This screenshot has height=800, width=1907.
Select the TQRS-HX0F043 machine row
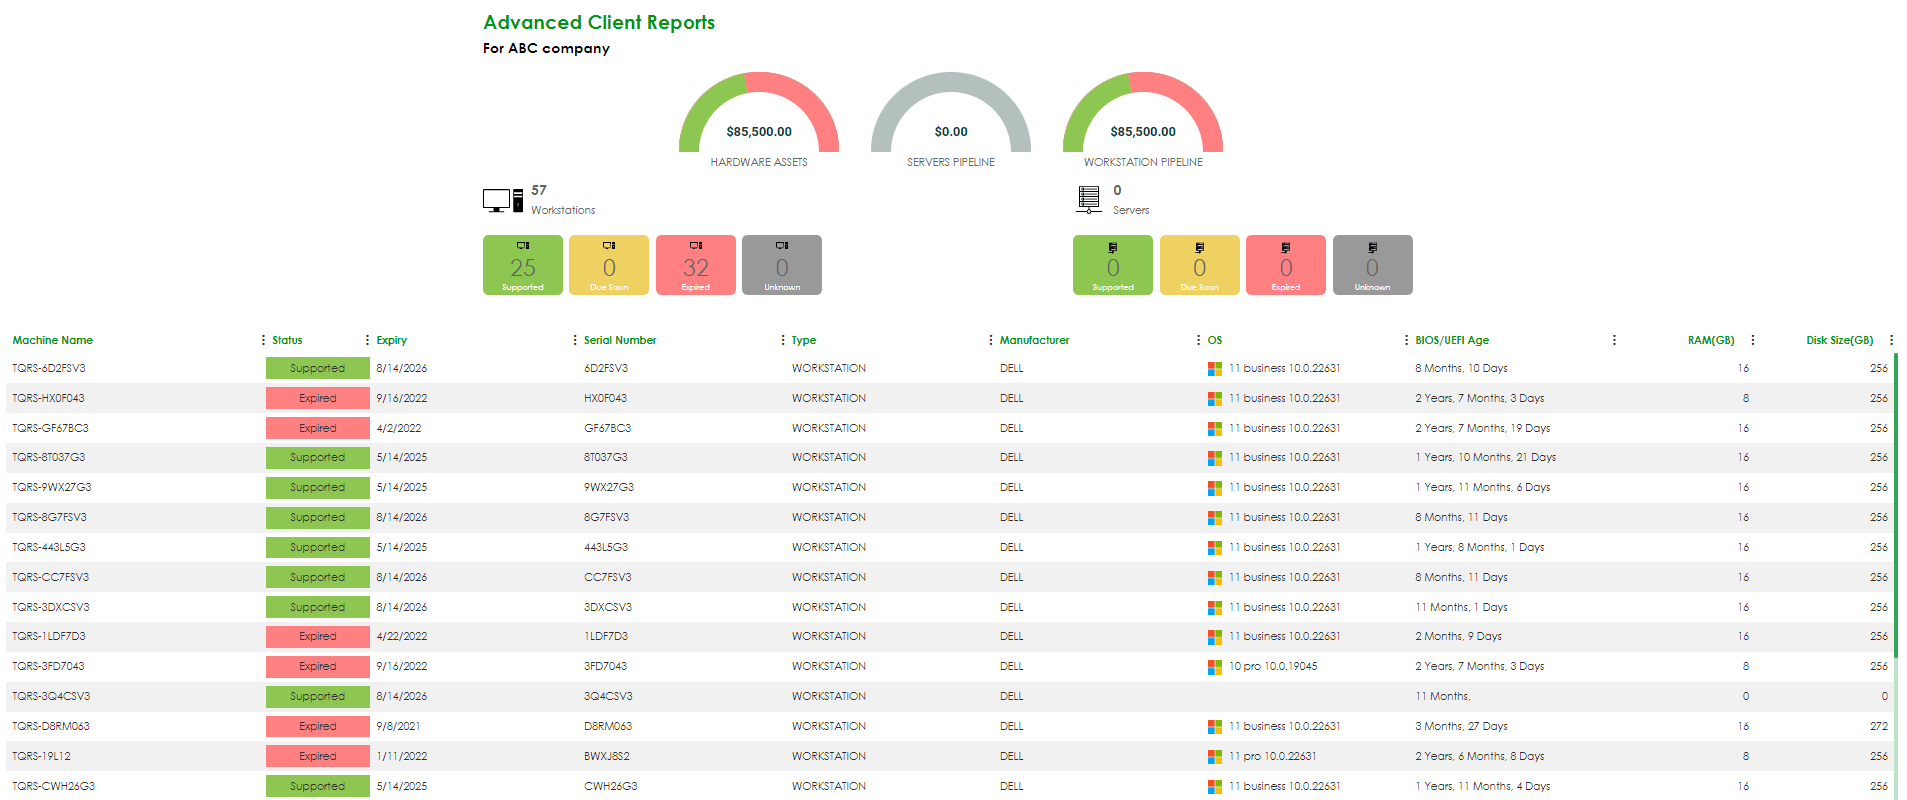click(x=48, y=398)
